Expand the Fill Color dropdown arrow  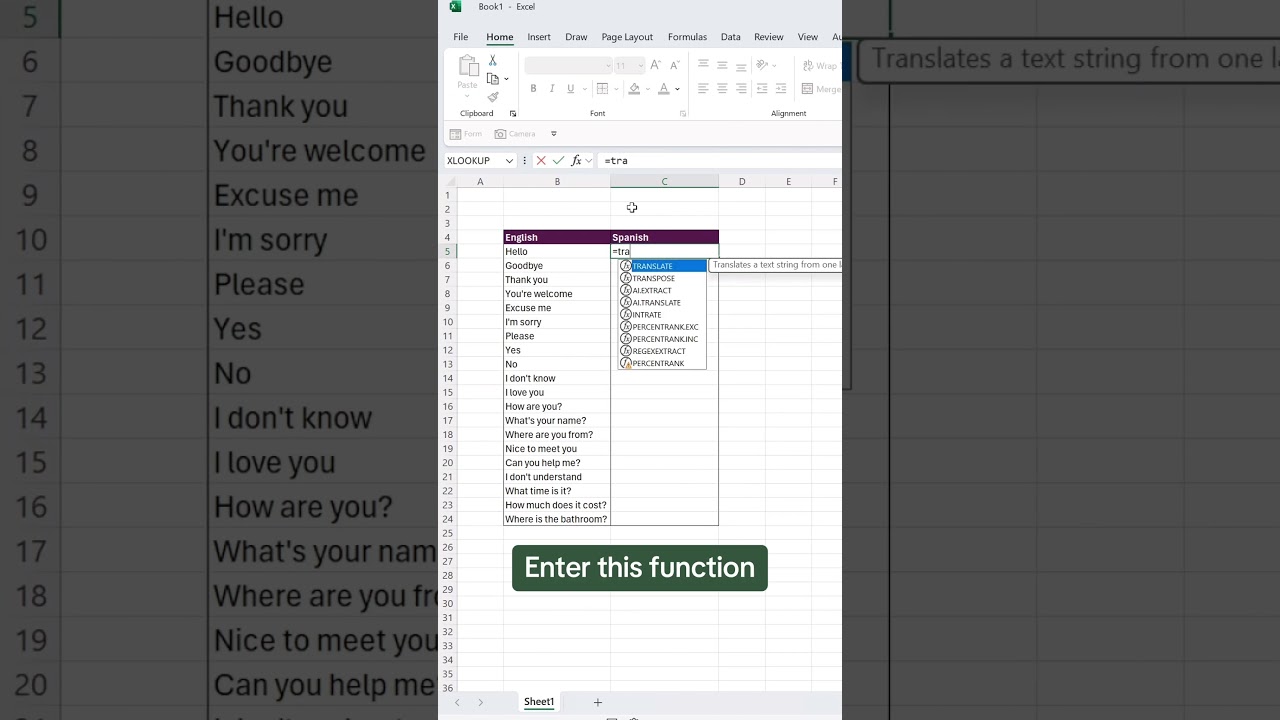pos(647,89)
